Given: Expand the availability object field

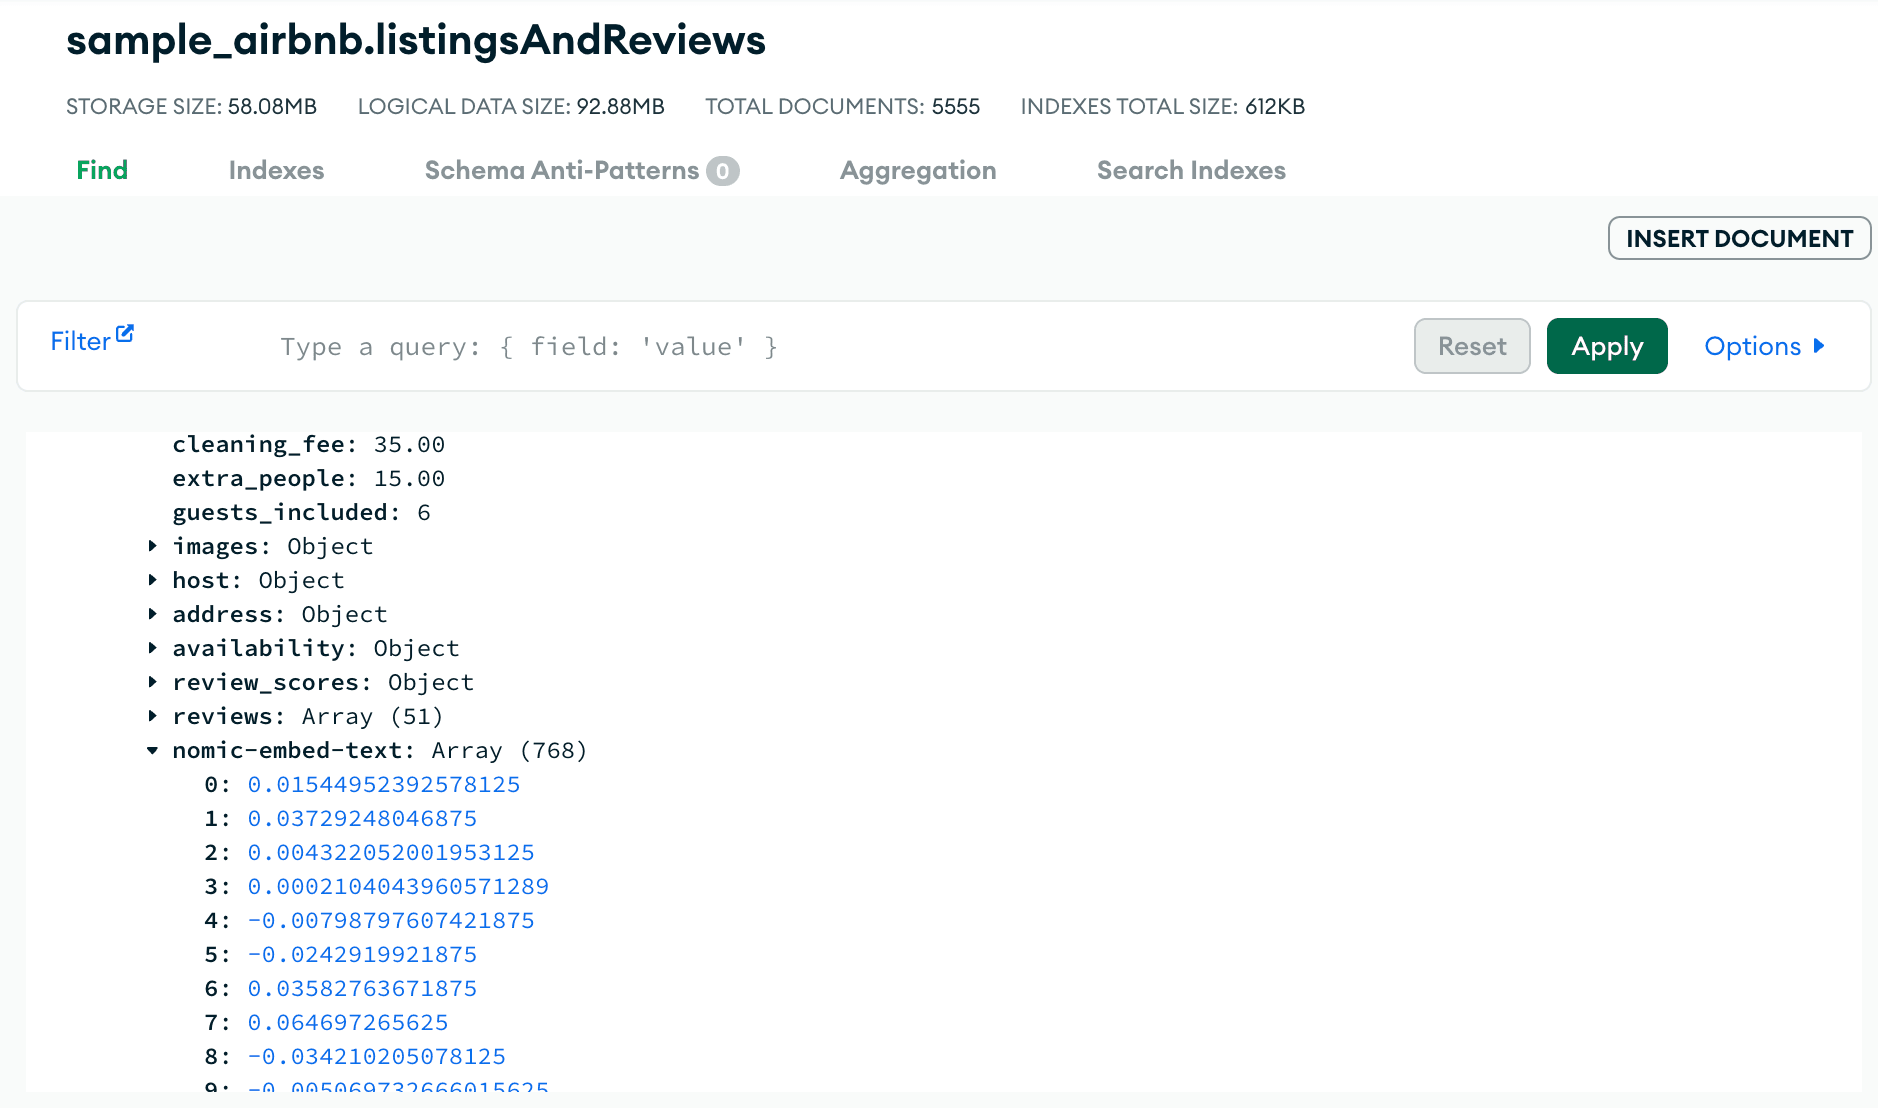Looking at the screenshot, I should (152, 648).
